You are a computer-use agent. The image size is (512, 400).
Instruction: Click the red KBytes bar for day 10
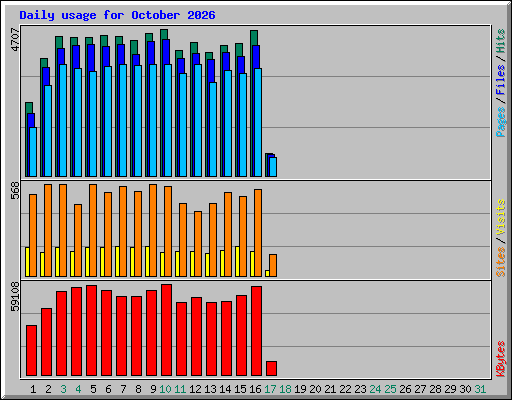[x=166, y=330]
